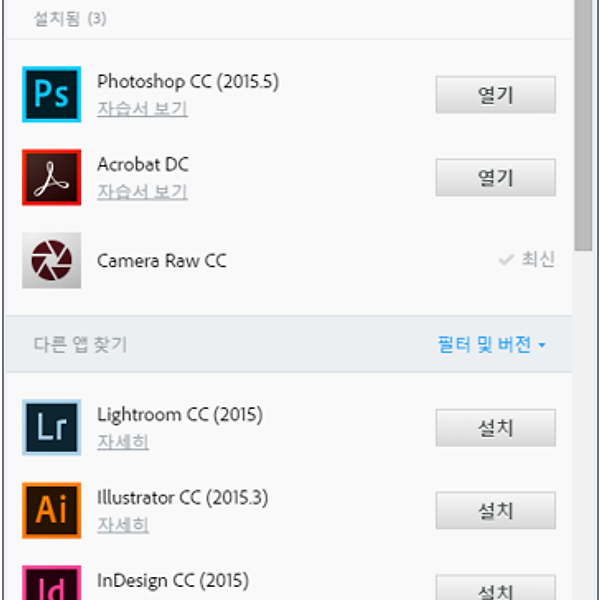Open 자습서 보기 link under Acrobat DC
This screenshot has width=600, height=600.
point(142,192)
